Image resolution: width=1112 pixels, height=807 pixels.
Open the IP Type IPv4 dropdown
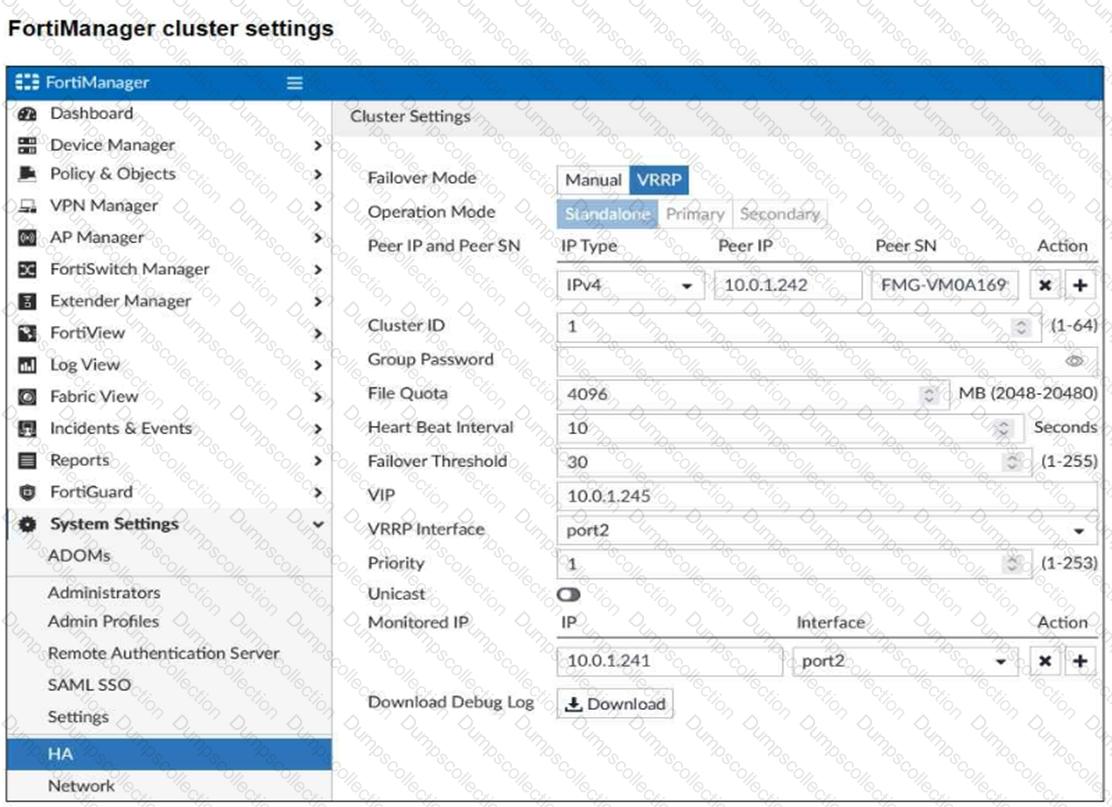tap(629, 285)
